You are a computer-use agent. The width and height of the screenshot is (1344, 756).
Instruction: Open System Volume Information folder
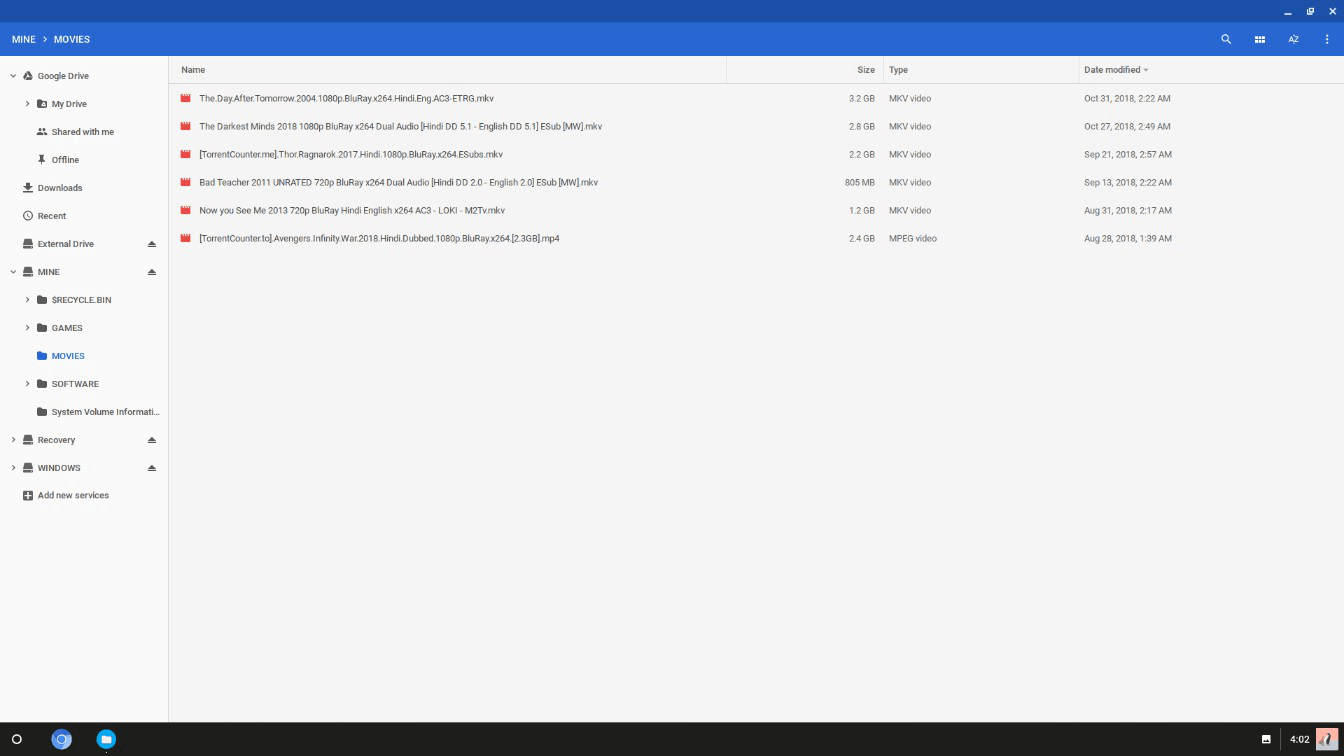[105, 412]
